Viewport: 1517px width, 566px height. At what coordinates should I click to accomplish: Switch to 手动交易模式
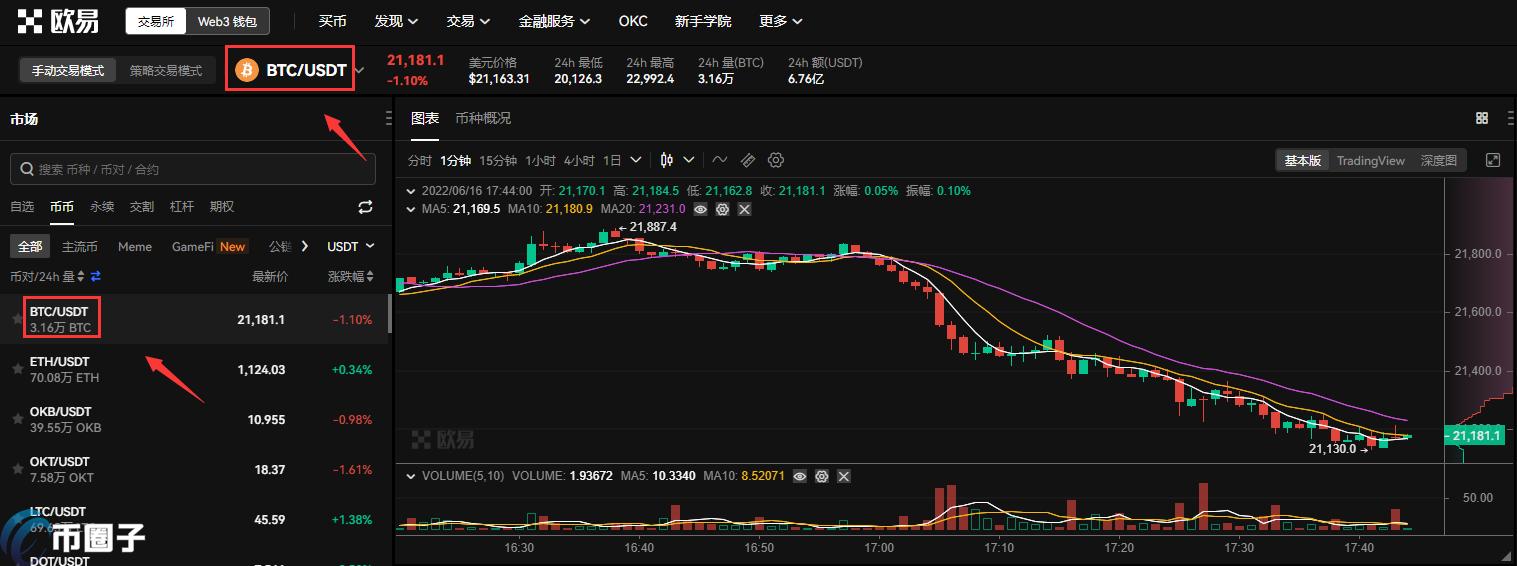pos(68,71)
